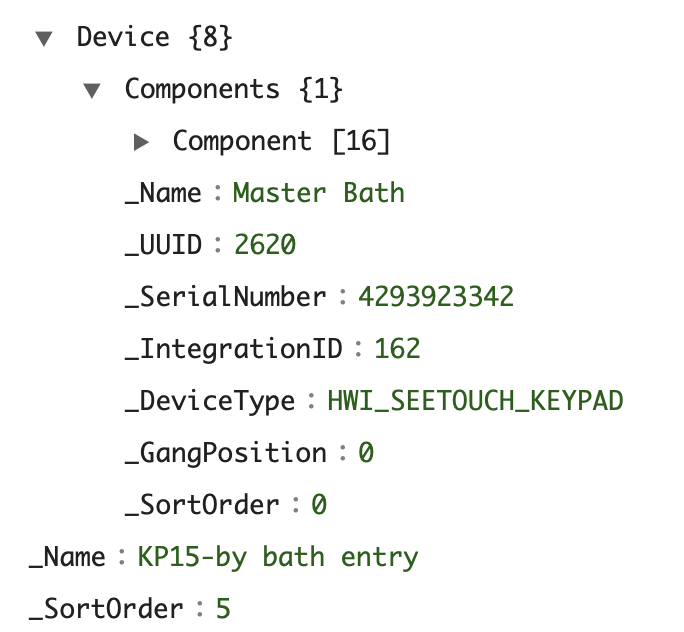Click the _GangPosition value 0
The height and width of the screenshot is (632, 684).
pyautogui.click(x=366, y=453)
